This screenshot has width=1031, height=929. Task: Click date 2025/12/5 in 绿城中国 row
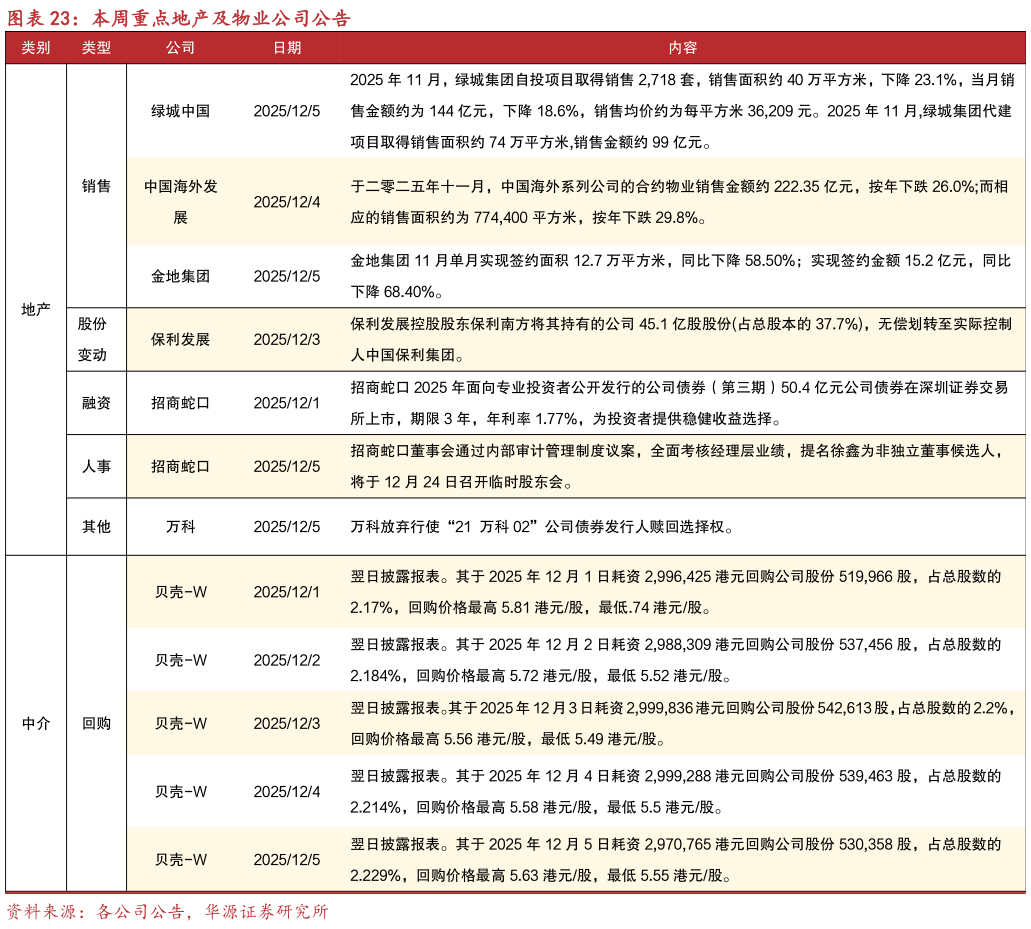click(x=287, y=111)
